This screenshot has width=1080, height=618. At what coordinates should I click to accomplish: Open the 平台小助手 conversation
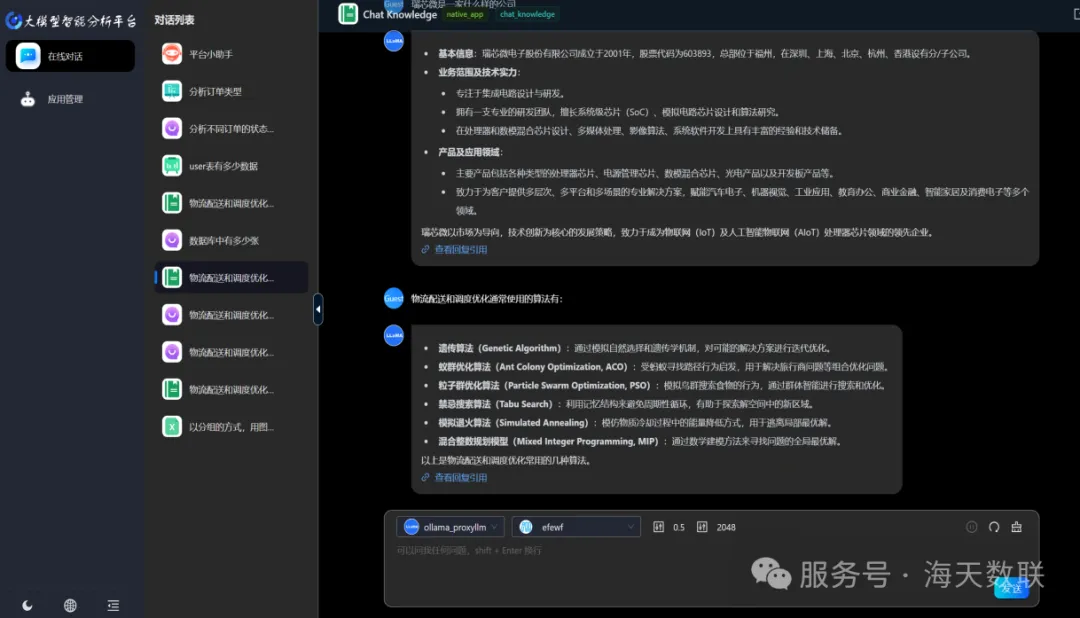[x=210, y=54]
